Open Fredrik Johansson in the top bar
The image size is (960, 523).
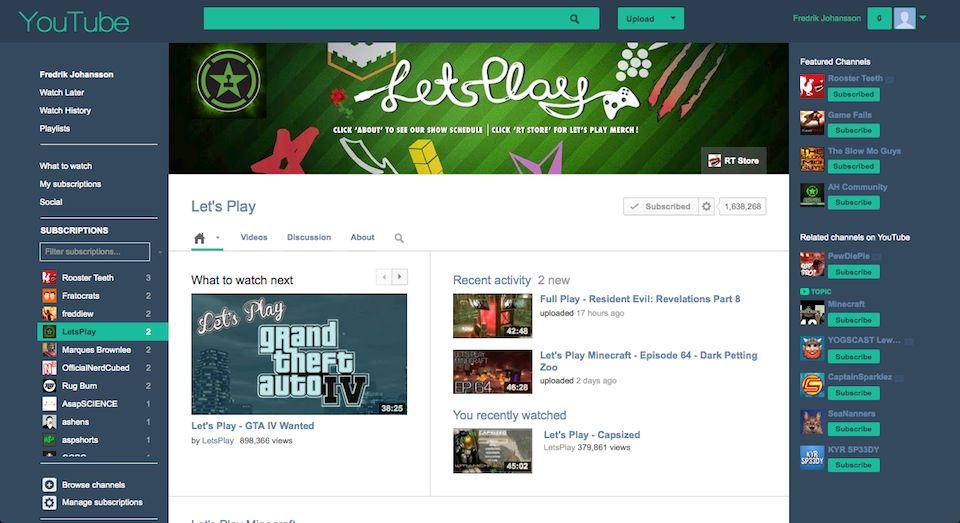coord(827,18)
